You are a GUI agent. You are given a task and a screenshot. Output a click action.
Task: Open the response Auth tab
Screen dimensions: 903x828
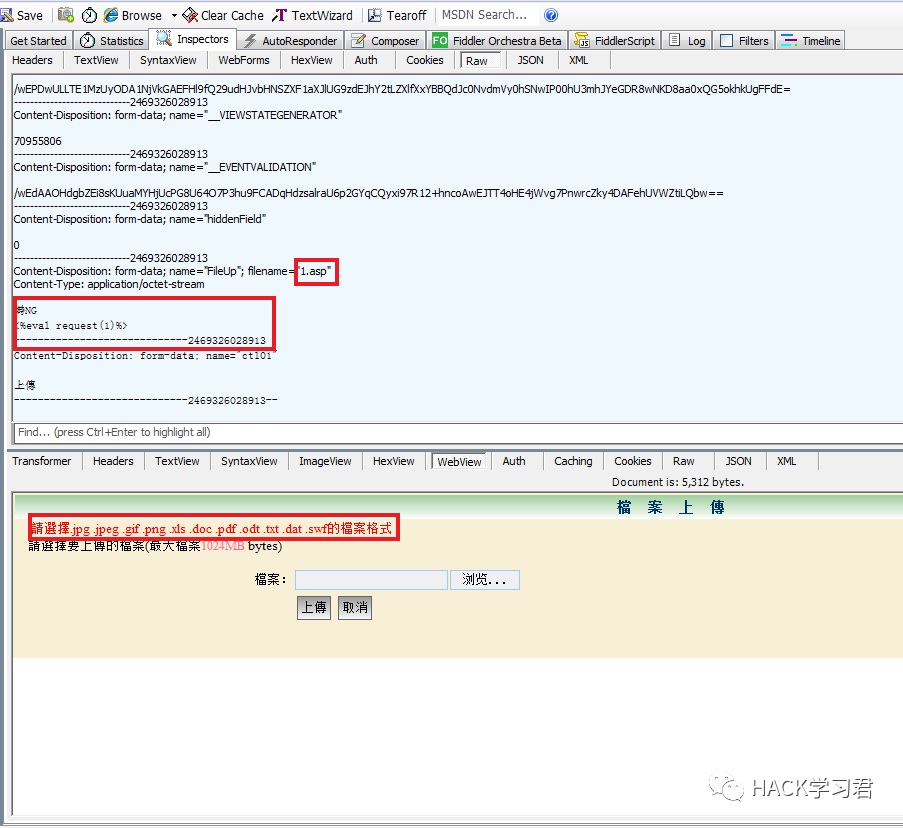coord(514,461)
